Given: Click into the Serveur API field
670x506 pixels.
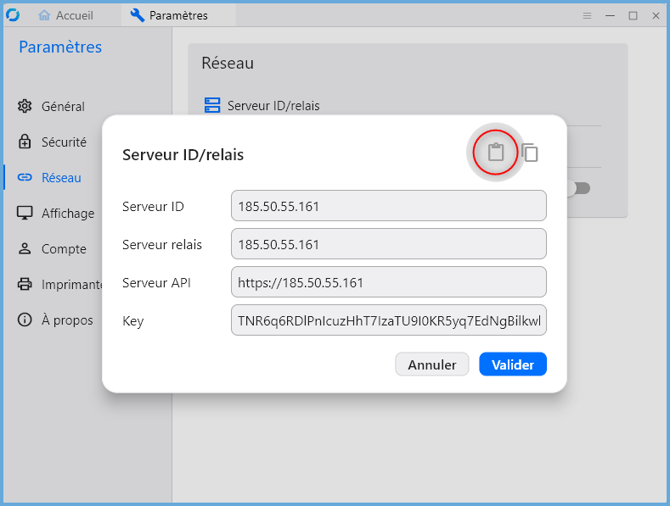Looking at the screenshot, I should pos(389,282).
